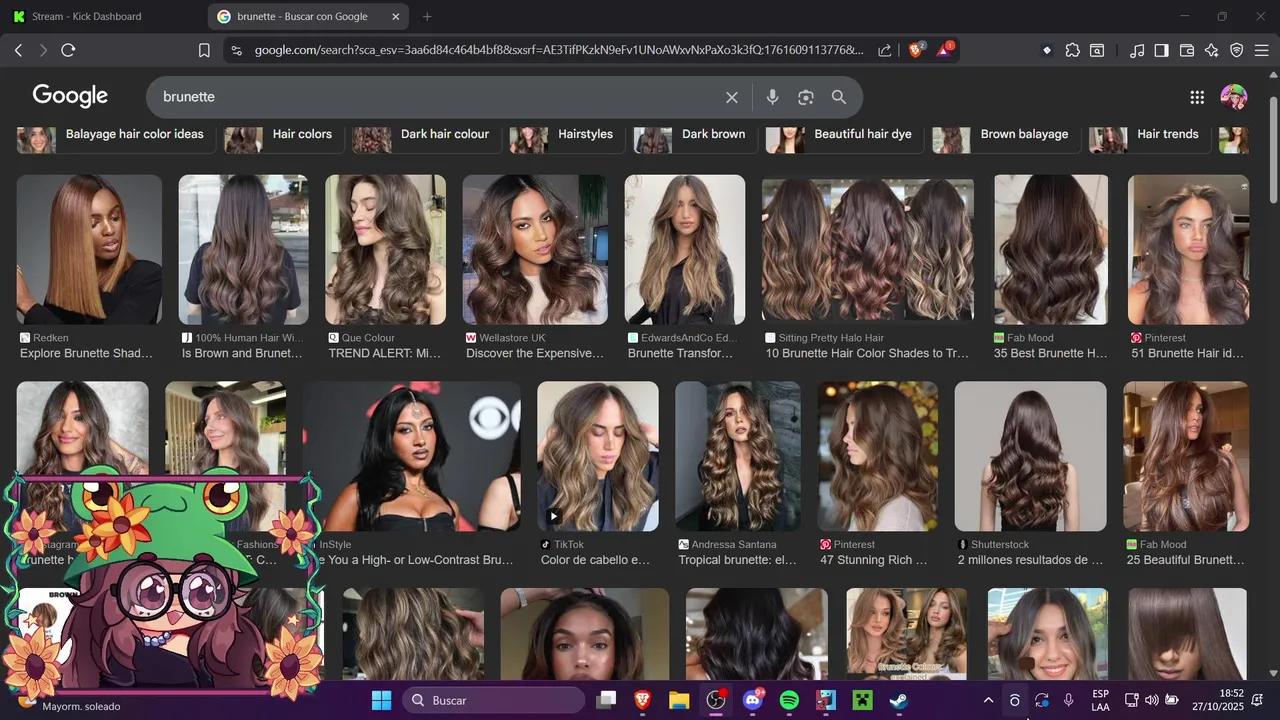The image size is (1280, 720).
Task: Click the share page icon in address bar
Action: click(x=885, y=50)
